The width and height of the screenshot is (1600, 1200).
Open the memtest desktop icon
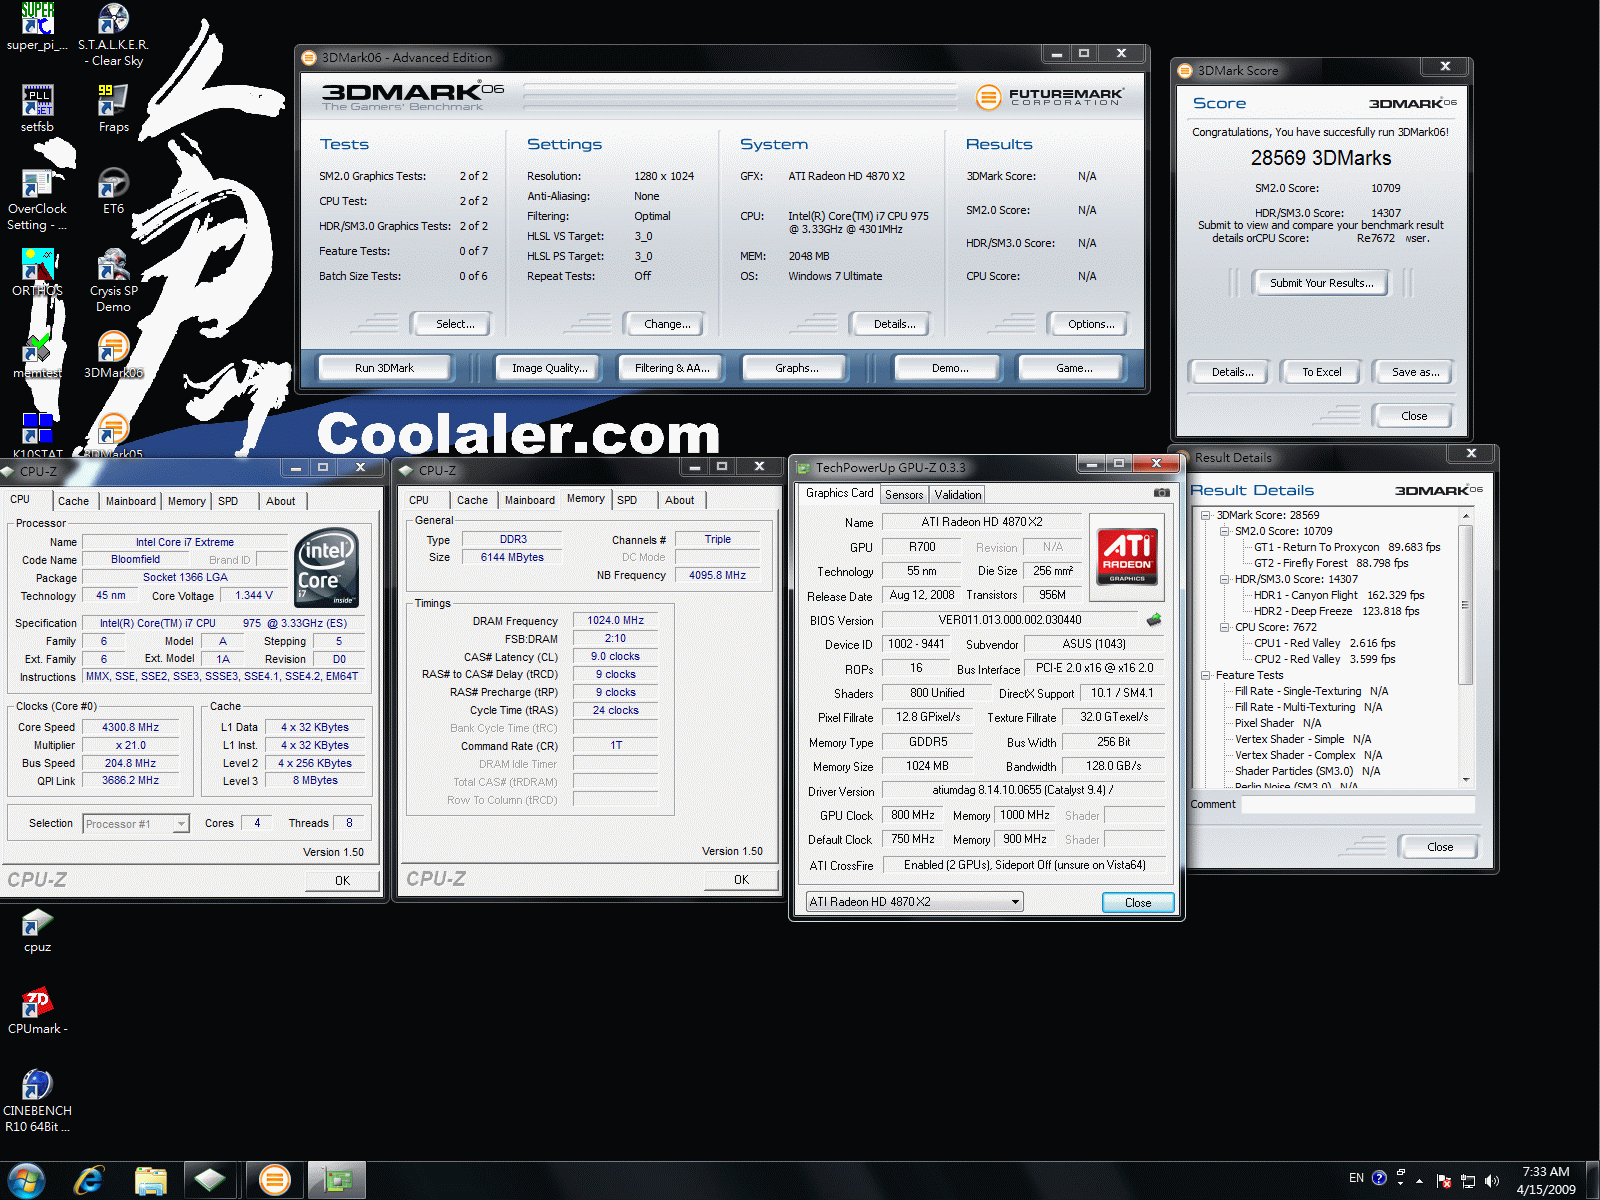37,355
